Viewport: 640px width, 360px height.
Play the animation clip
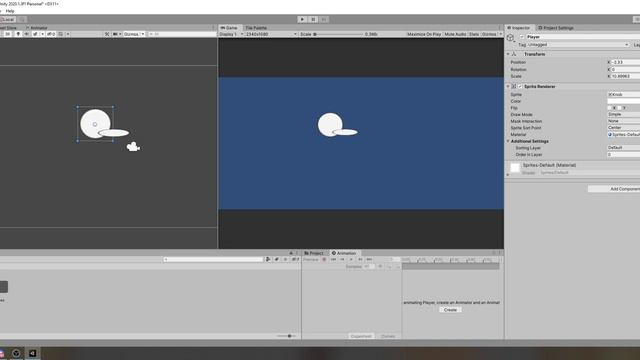(x=351, y=260)
